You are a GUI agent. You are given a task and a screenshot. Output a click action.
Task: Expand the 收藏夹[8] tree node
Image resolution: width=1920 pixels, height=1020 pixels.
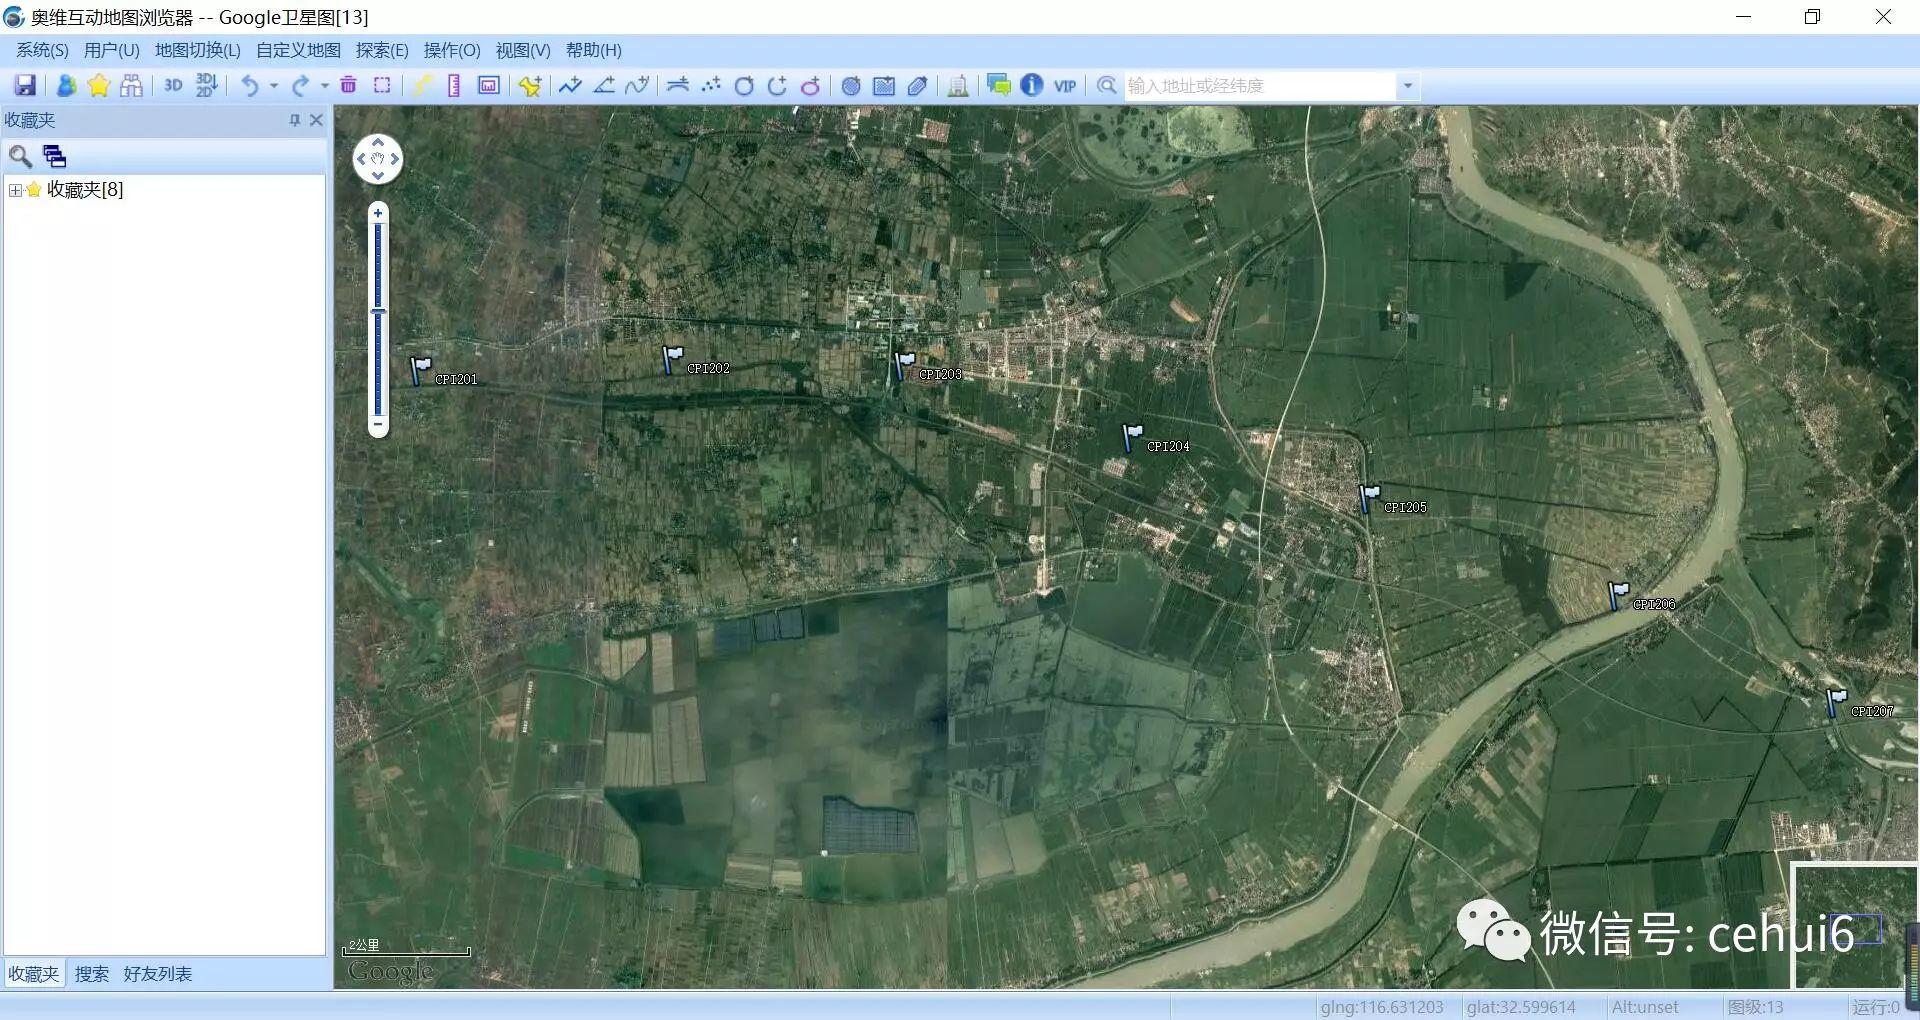15,190
